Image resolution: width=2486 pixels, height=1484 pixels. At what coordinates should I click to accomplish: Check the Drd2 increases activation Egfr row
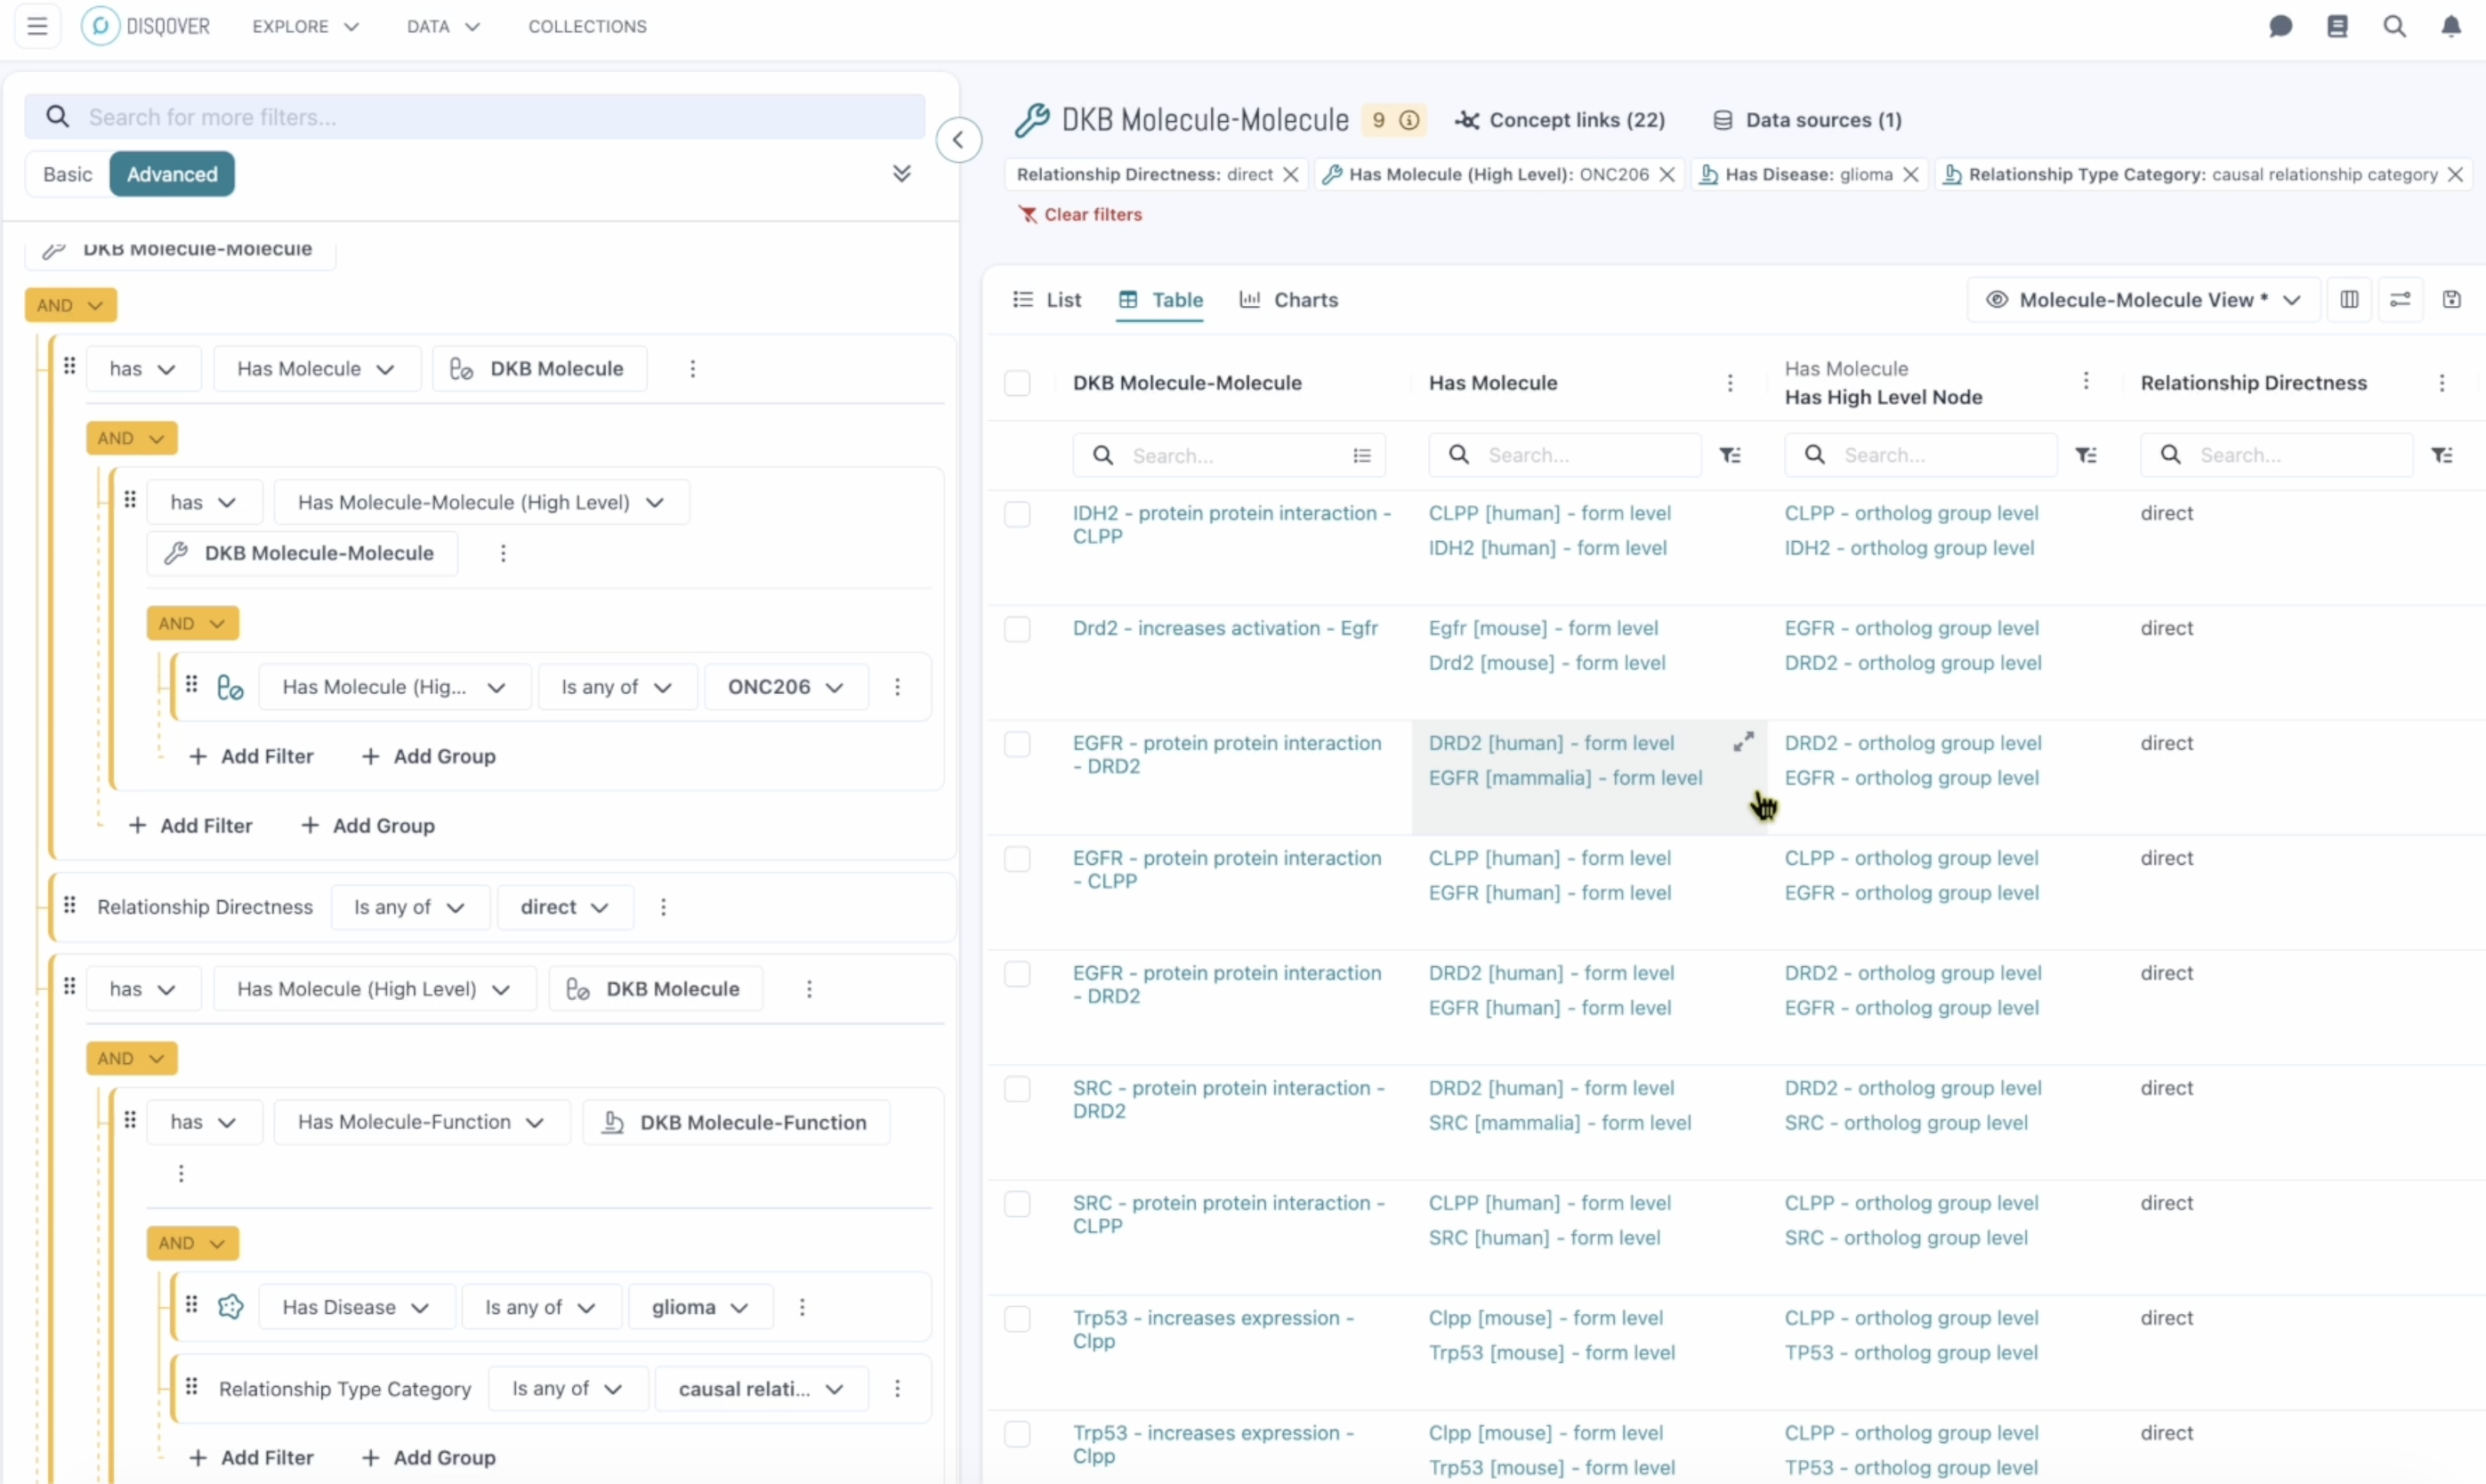click(x=1017, y=629)
